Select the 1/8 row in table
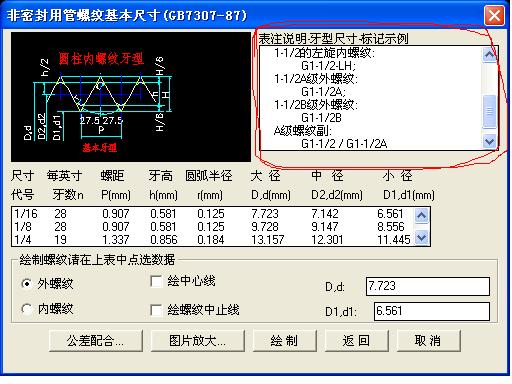Viewport: 512px width, 384px height. pos(213,227)
